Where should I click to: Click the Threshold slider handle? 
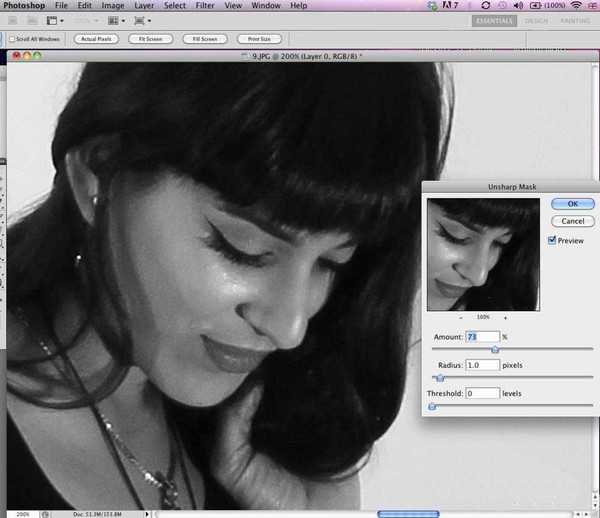click(432, 407)
